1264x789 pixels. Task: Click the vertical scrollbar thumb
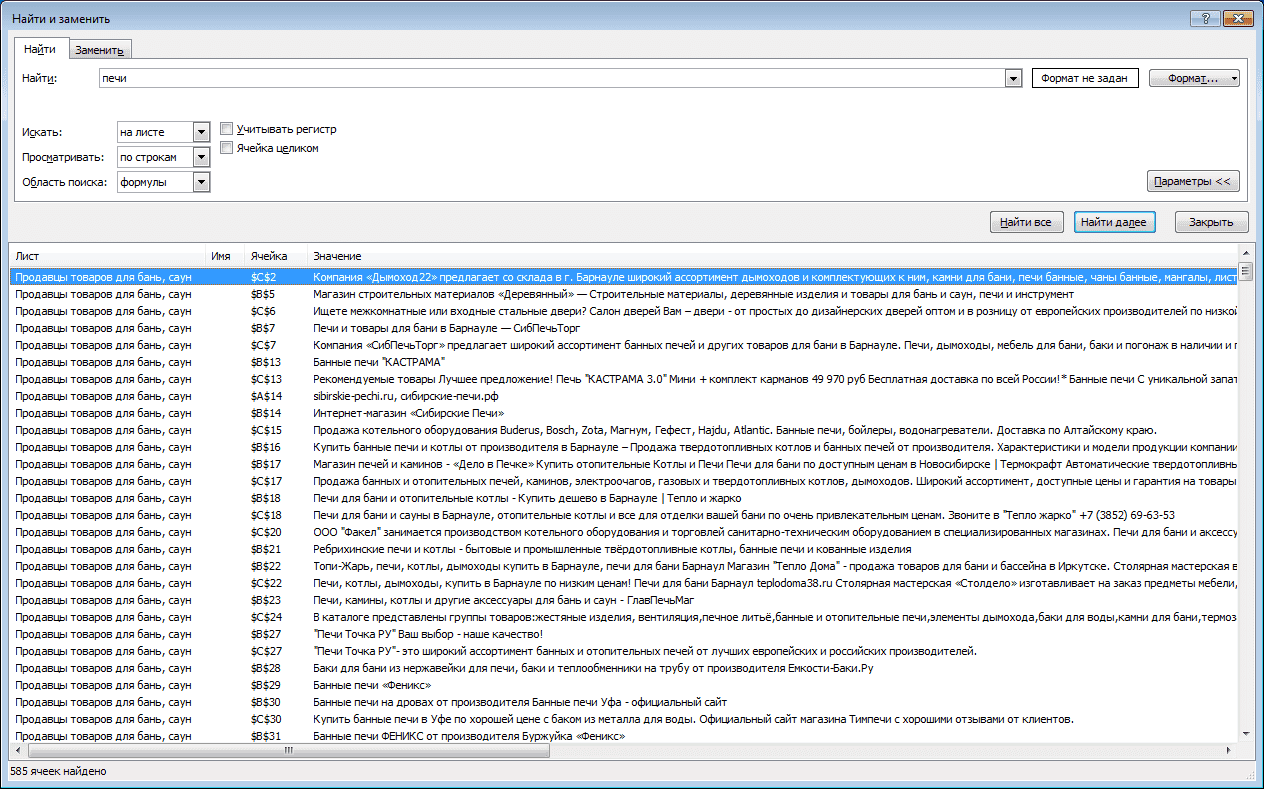click(1247, 271)
